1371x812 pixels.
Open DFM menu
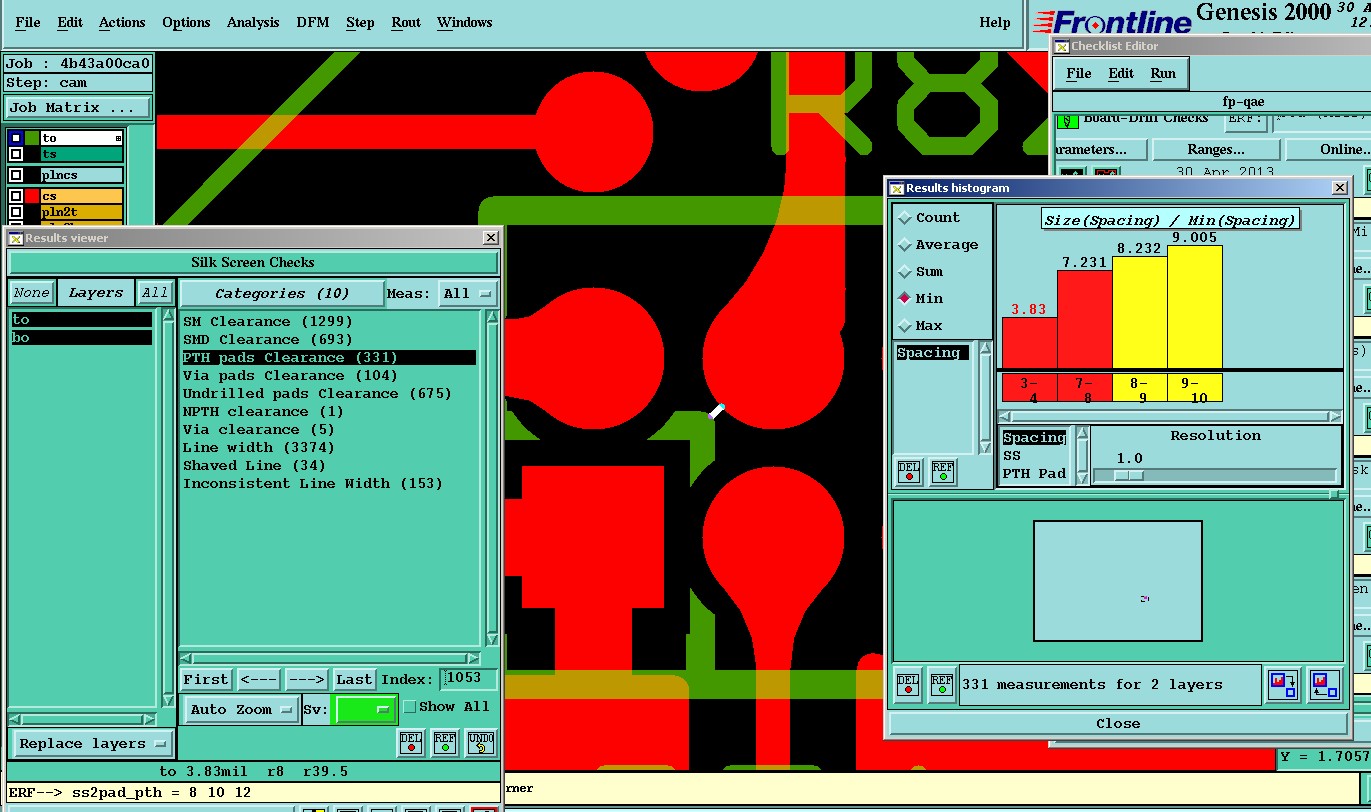pos(313,22)
